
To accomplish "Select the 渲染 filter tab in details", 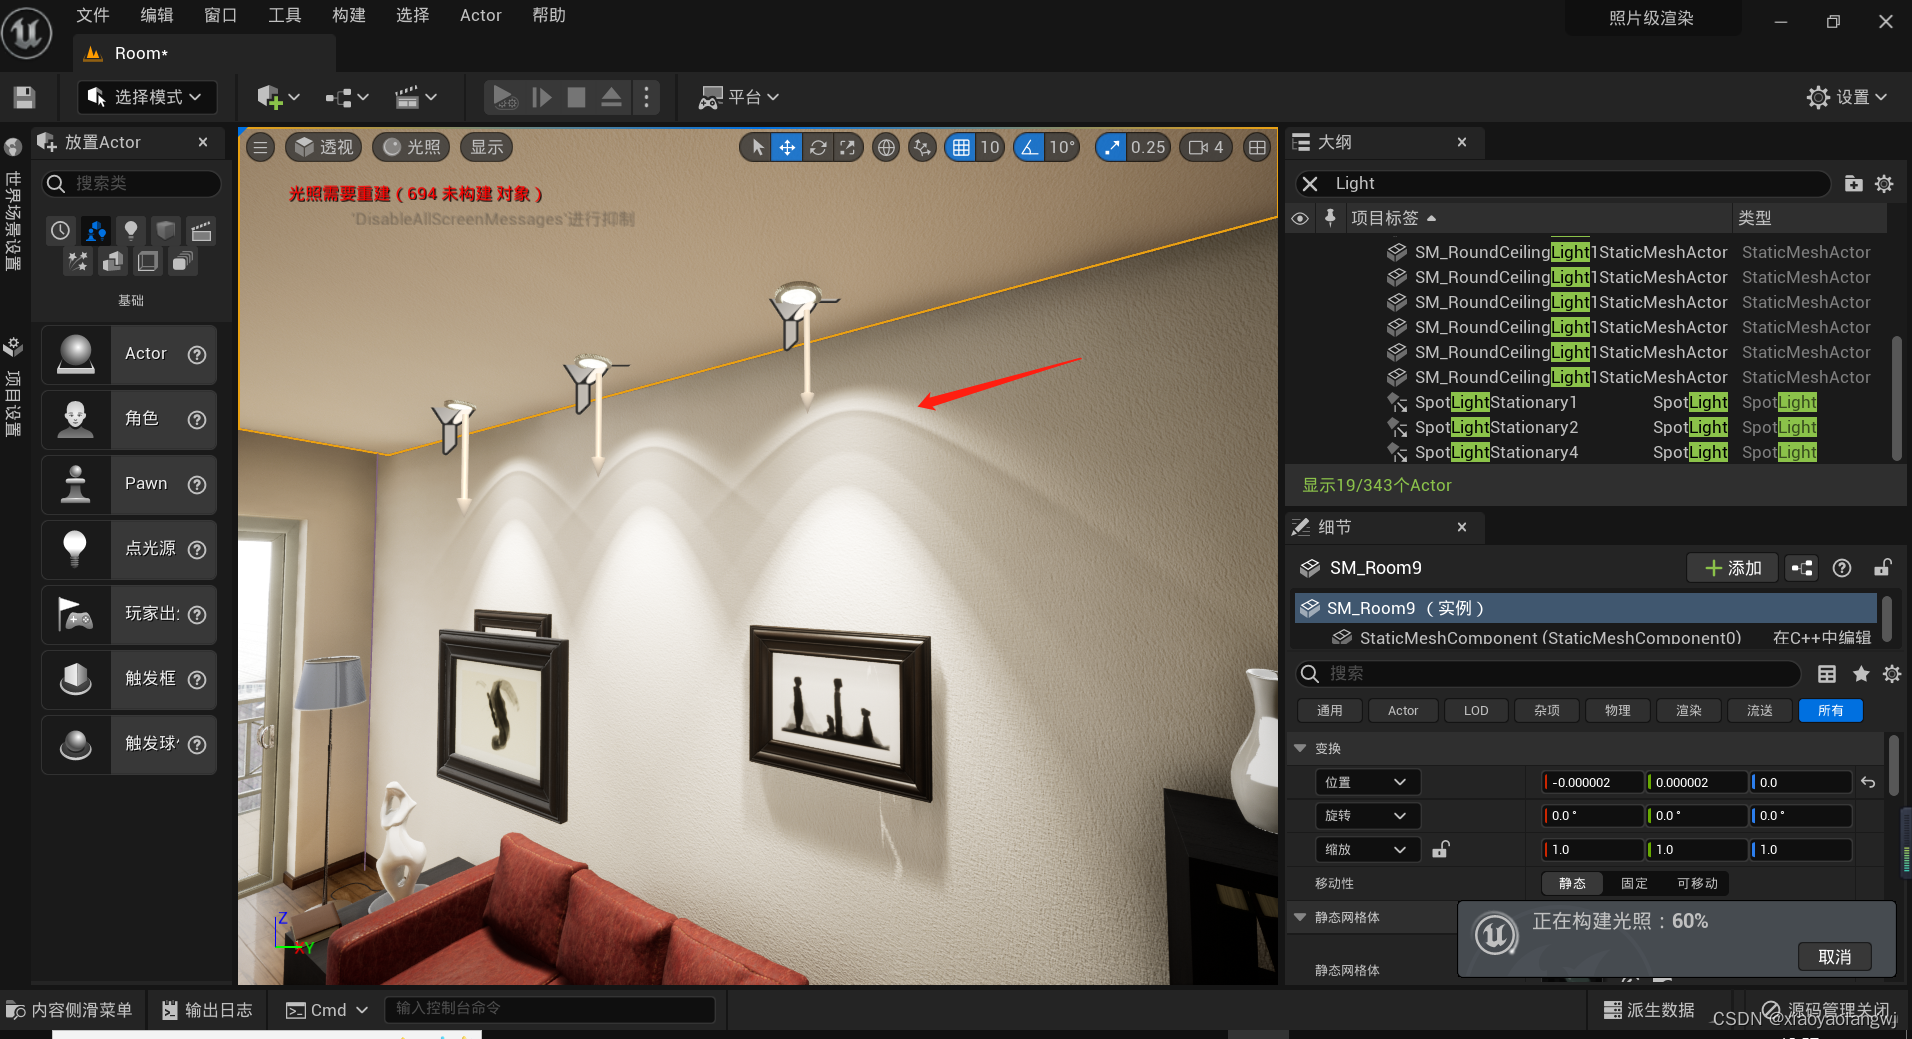I will coord(1689,711).
